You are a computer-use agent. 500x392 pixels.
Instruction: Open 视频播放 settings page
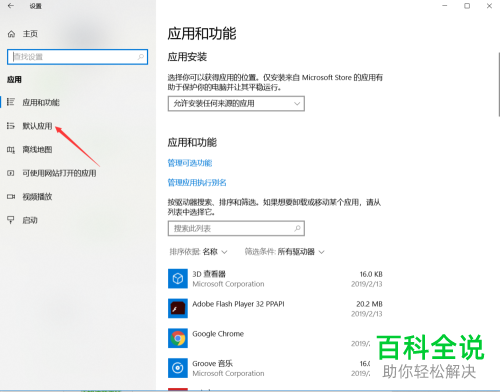coord(37,197)
